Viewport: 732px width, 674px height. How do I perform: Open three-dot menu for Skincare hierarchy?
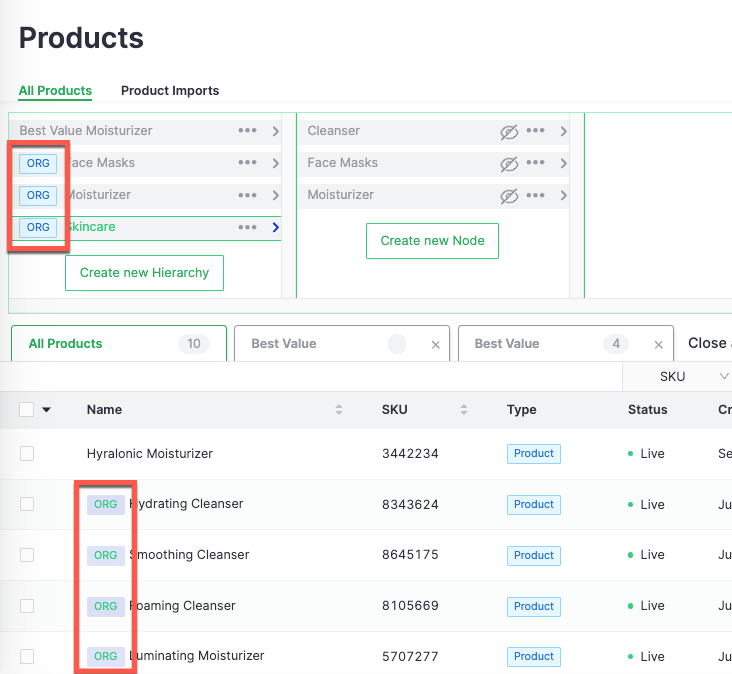pyautogui.click(x=247, y=227)
